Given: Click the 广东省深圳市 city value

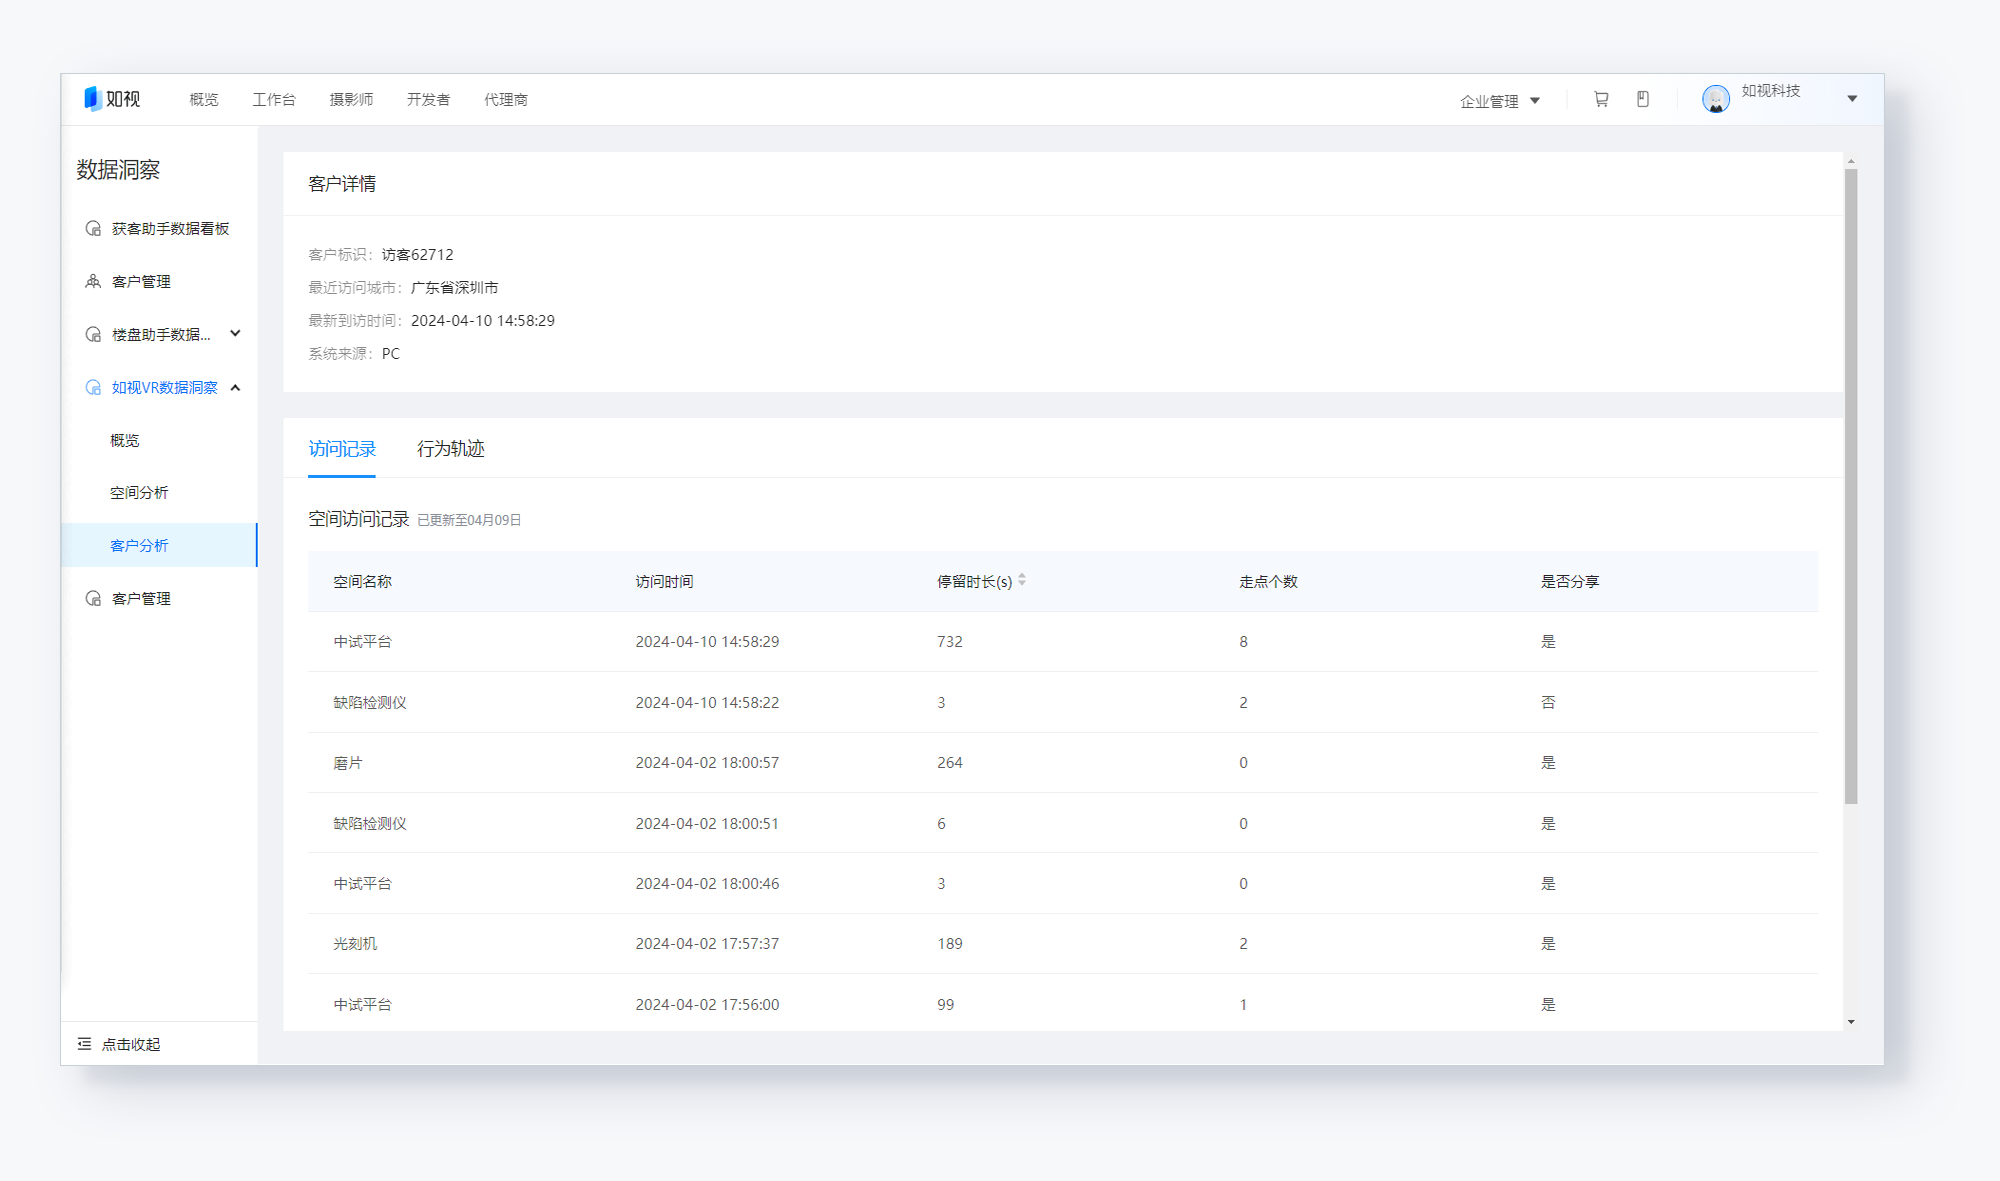Looking at the screenshot, I should 454,287.
